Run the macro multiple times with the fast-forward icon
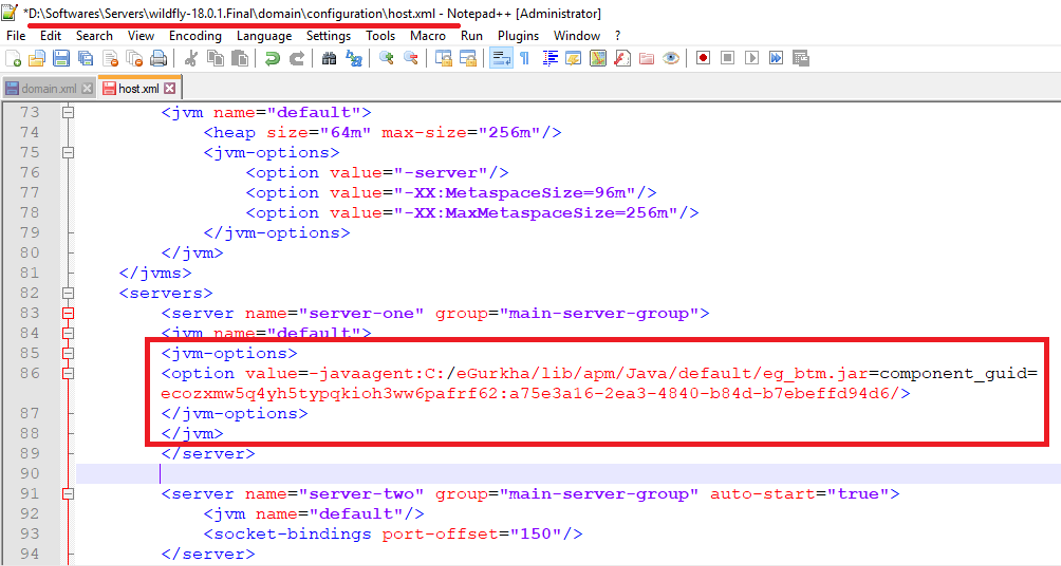The width and height of the screenshot is (1061, 566). pos(776,58)
